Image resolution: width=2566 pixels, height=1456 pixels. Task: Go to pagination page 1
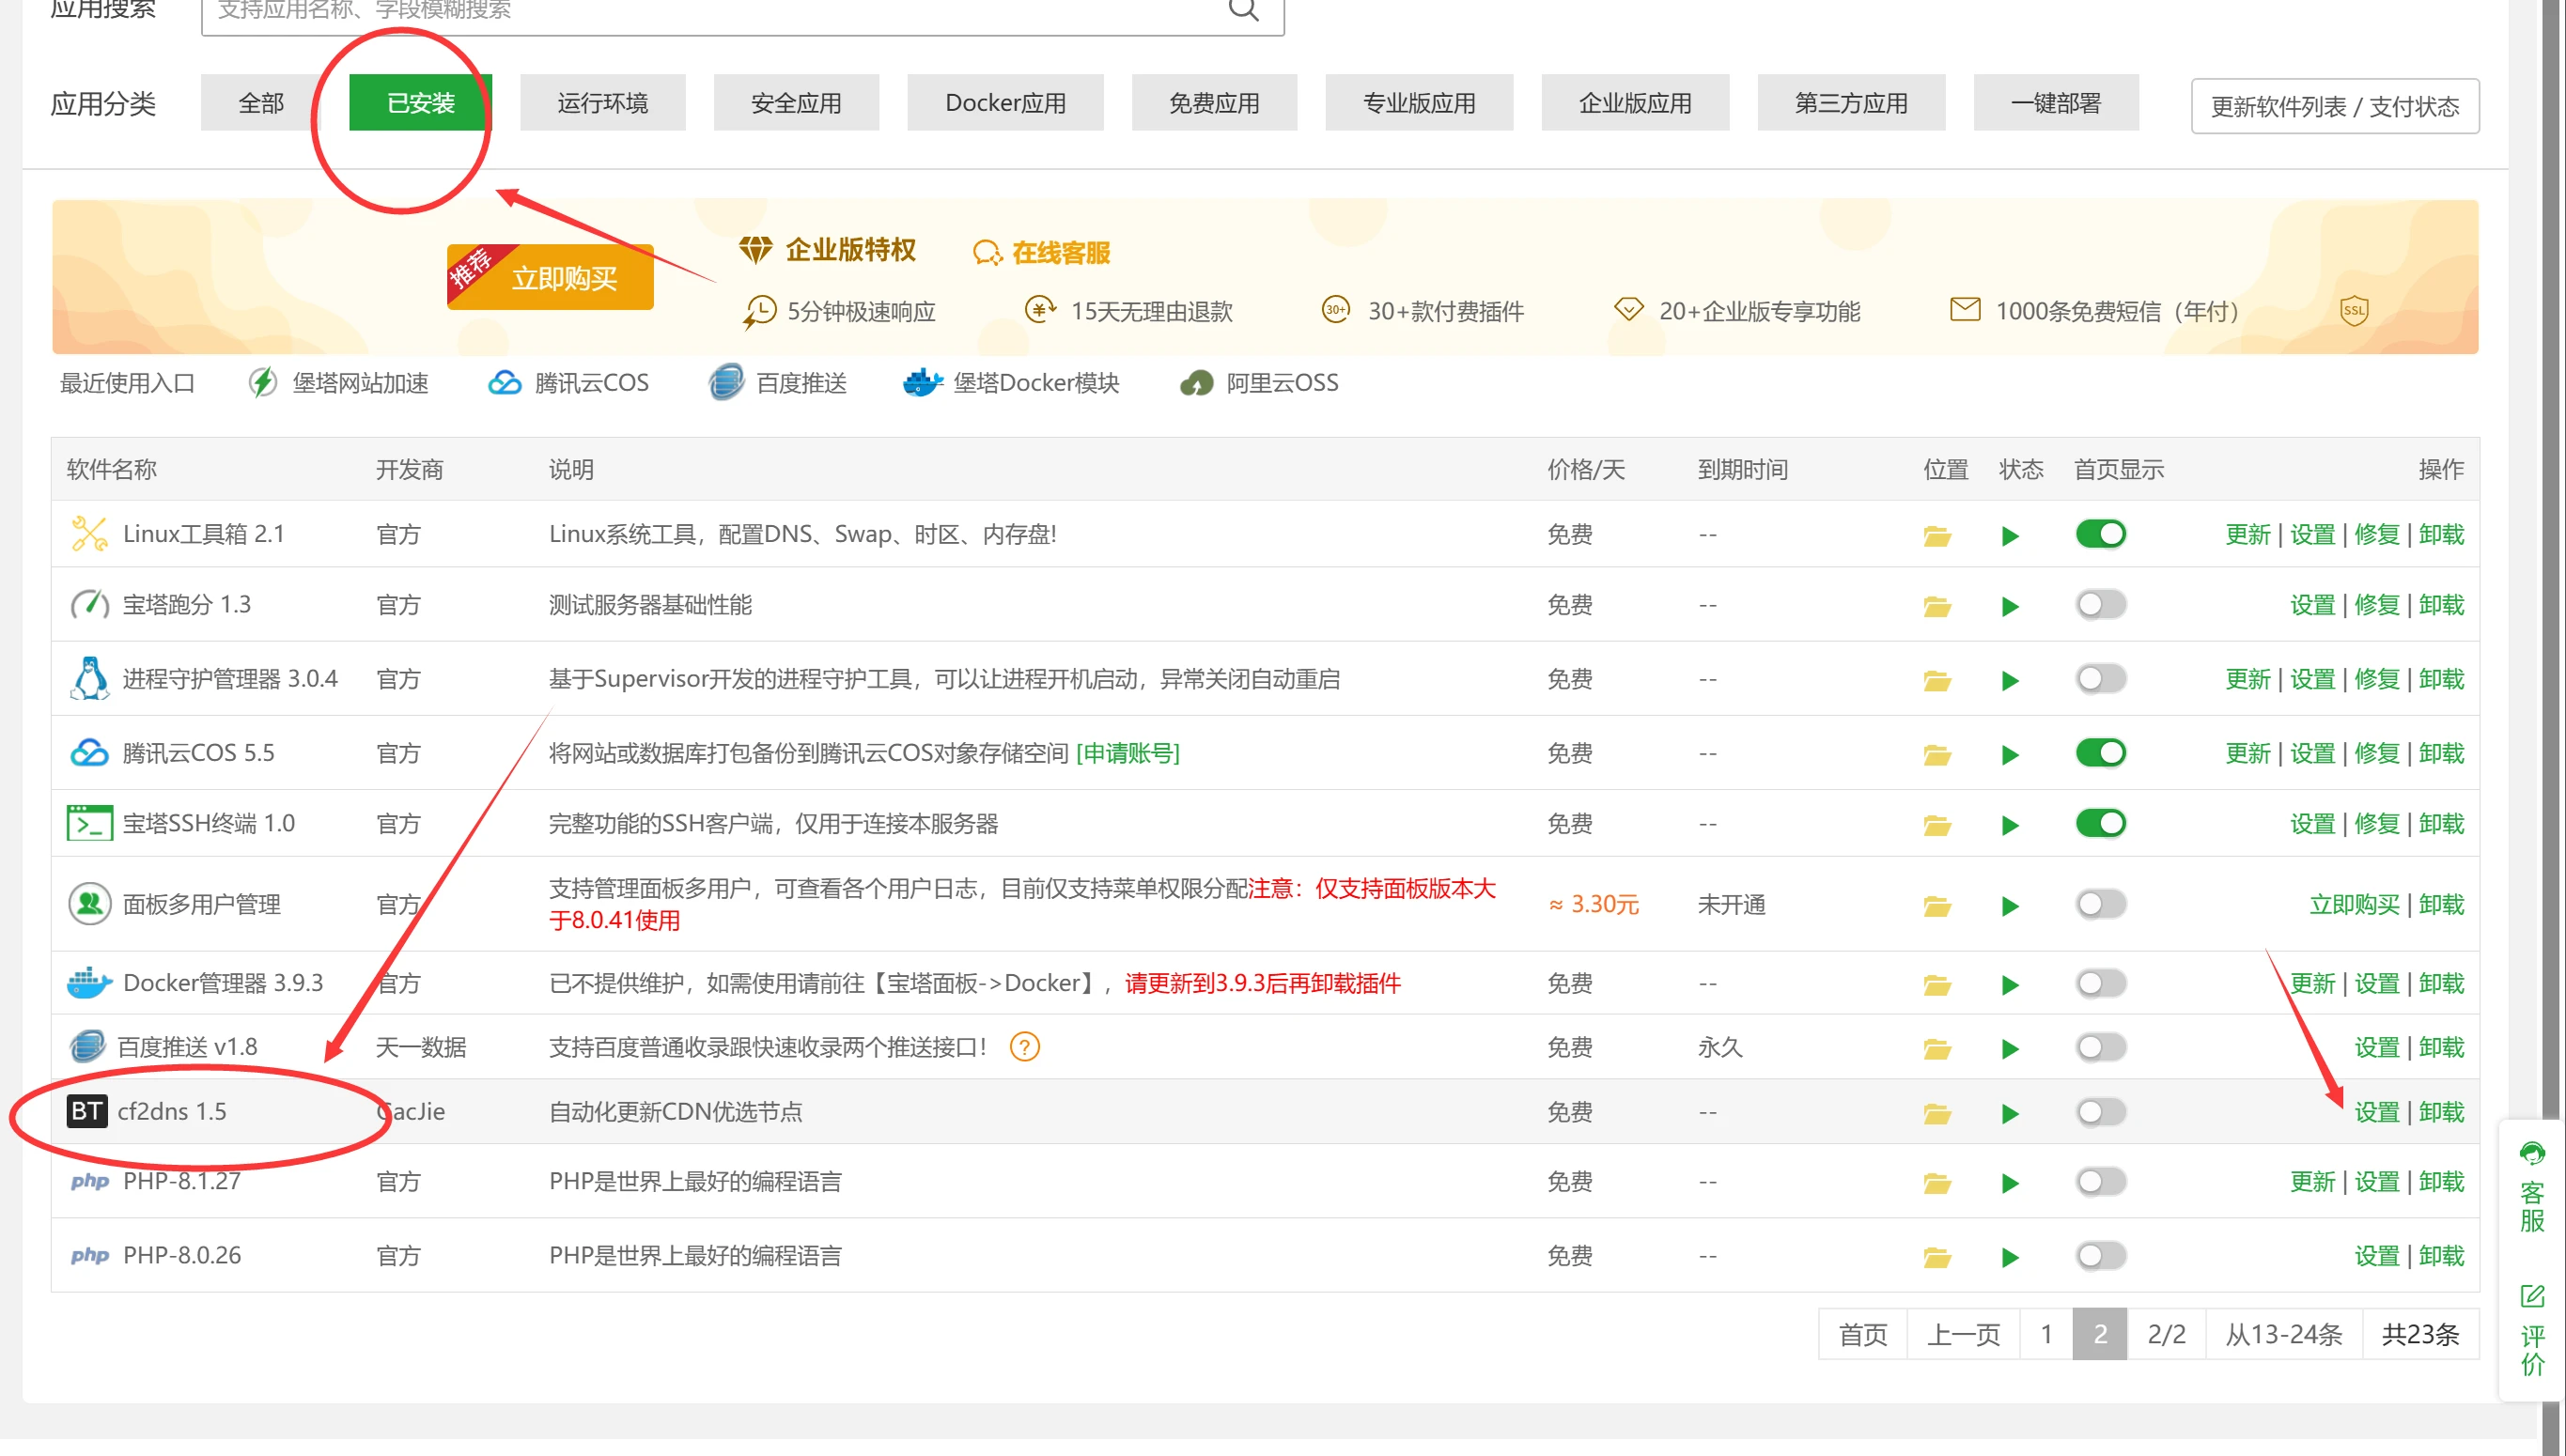click(2046, 1333)
